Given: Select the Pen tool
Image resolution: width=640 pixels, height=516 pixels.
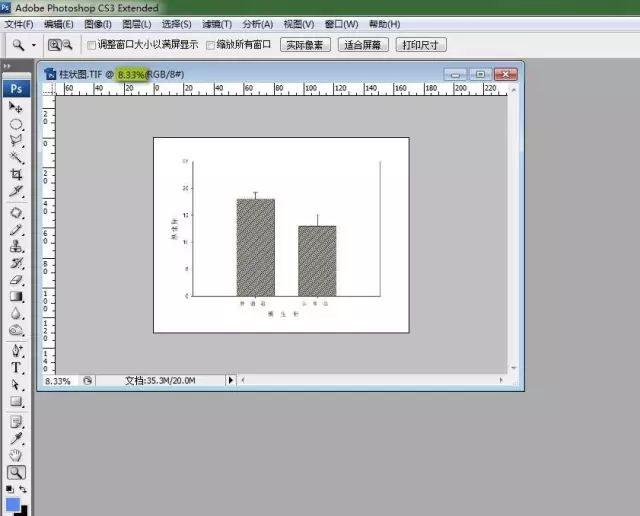Looking at the screenshot, I should click(16, 351).
